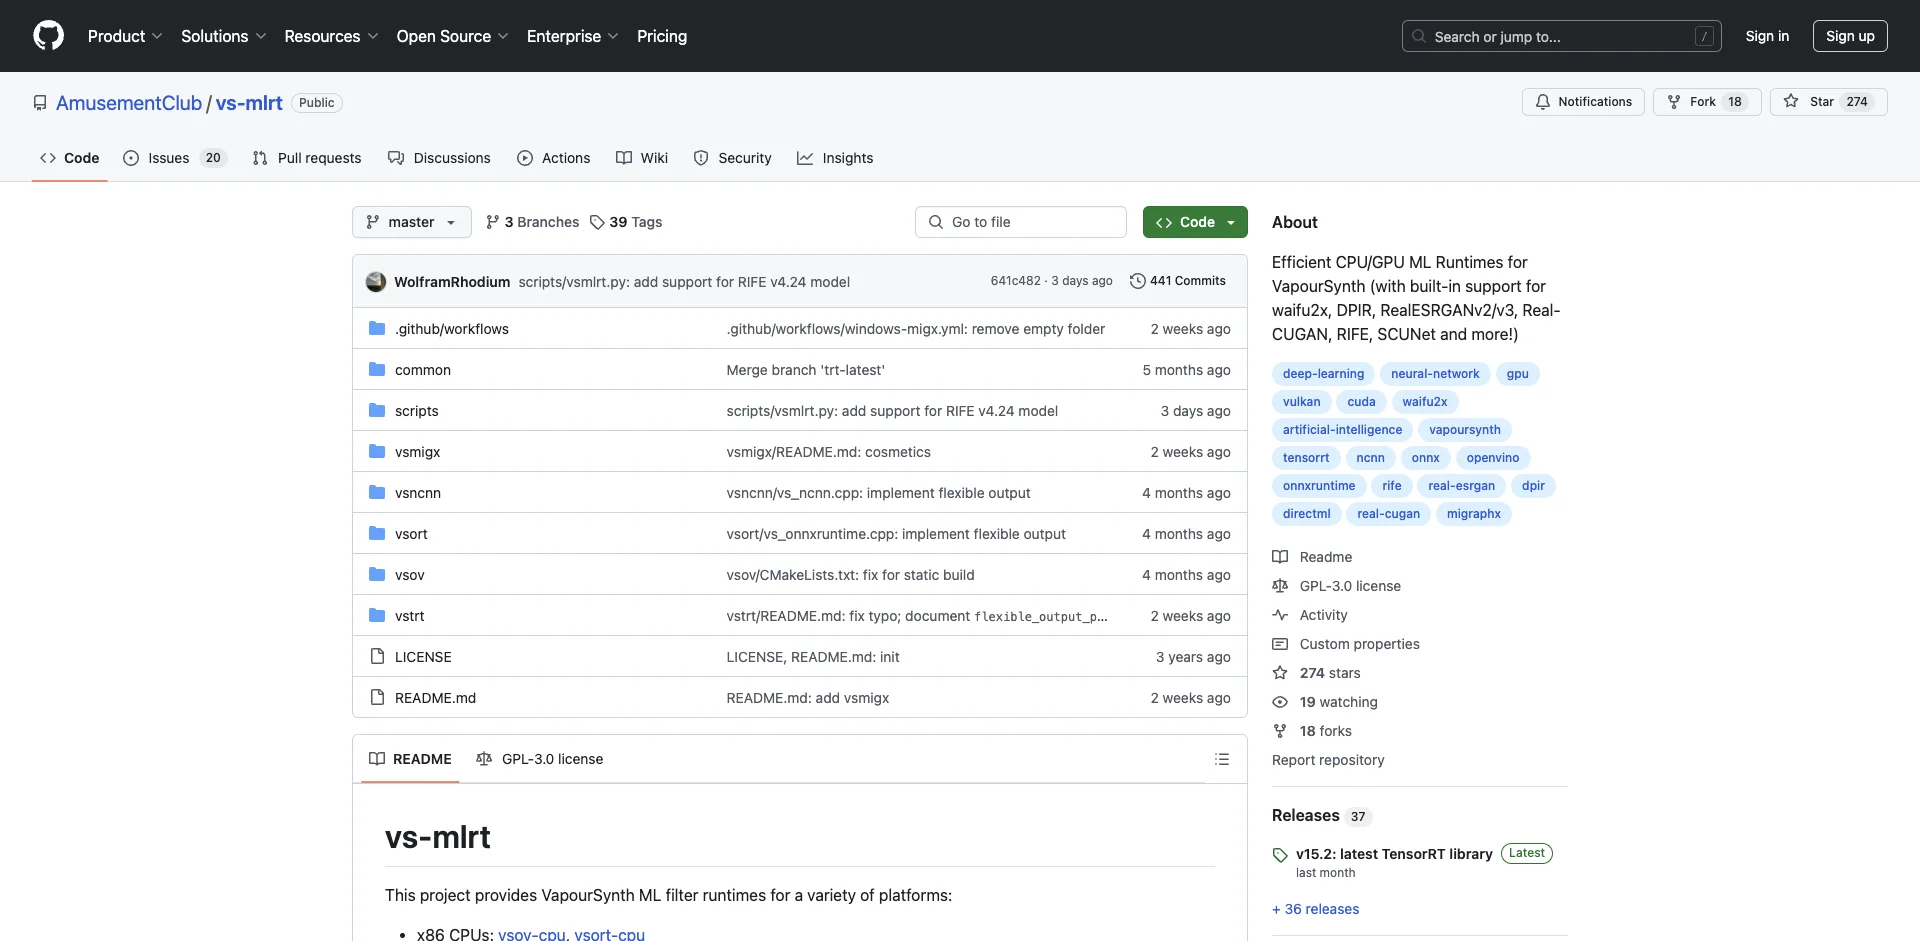Click the Activity pulse icon
Screen dimensions: 1920x941
(x=1280, y=615)
